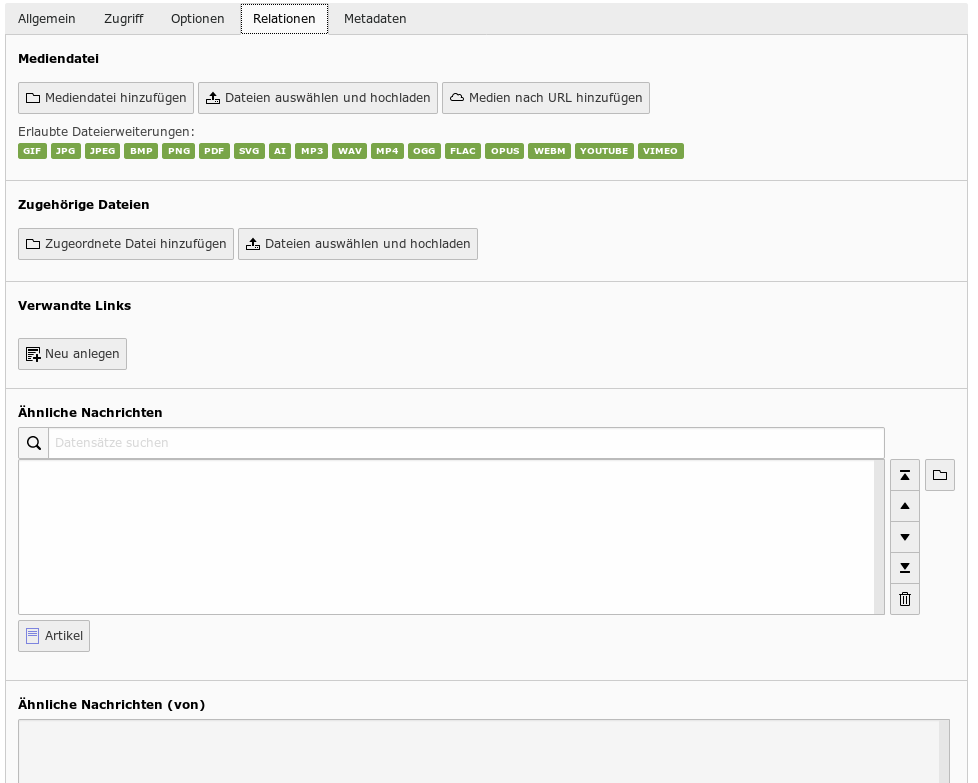978x783 pixels.
Task: Delete selected item with trash icon
Action: click(x=905, y=599)
